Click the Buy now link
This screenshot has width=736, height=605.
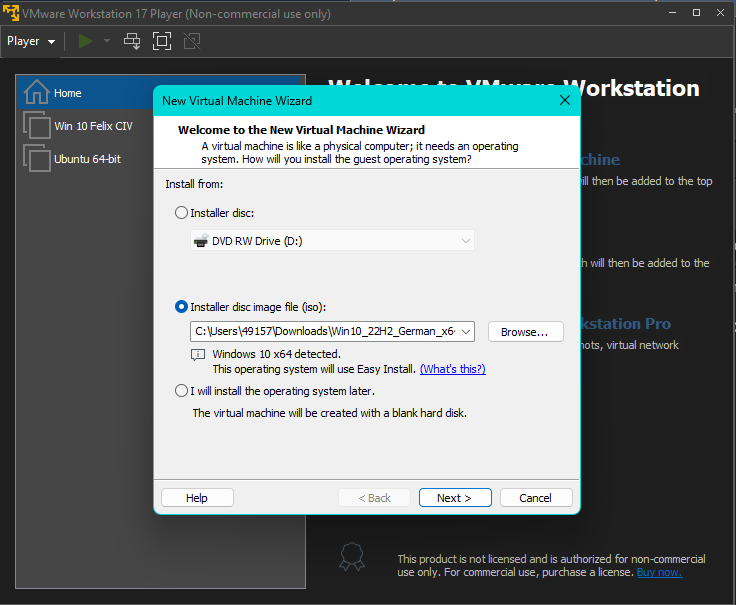[x=659, y=573]
